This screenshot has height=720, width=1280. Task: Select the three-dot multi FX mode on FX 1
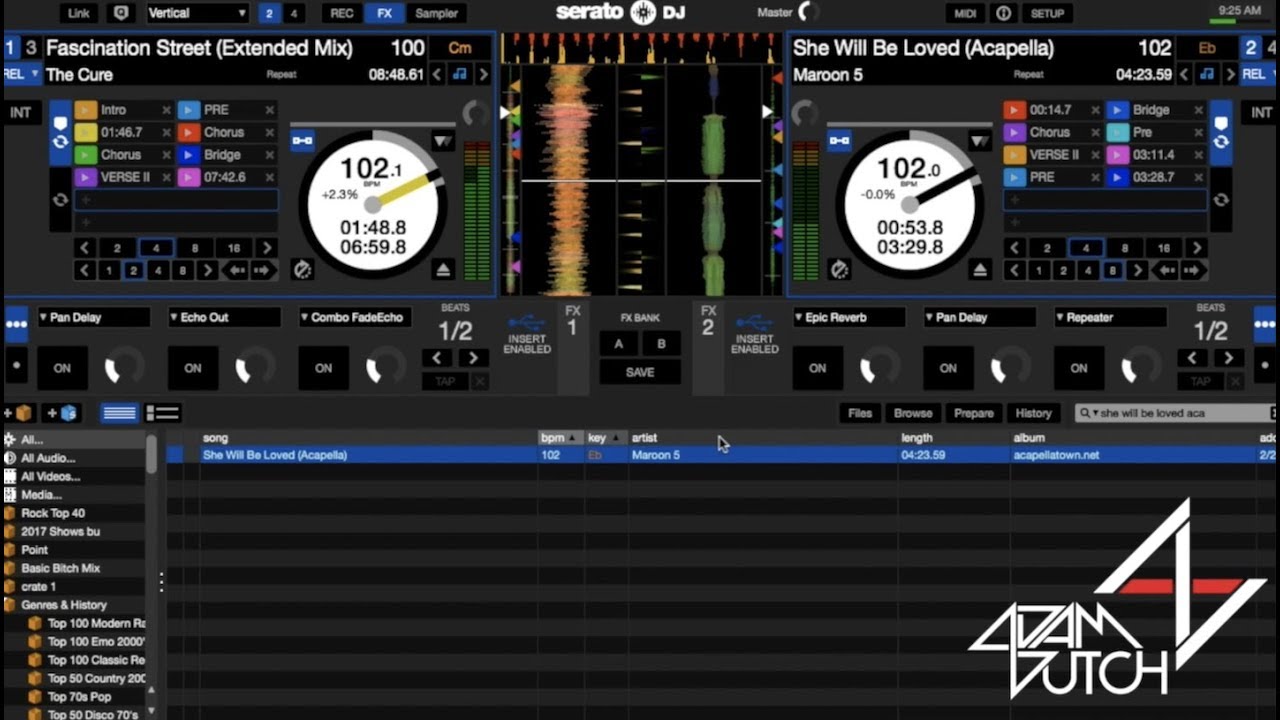[16, 324]
